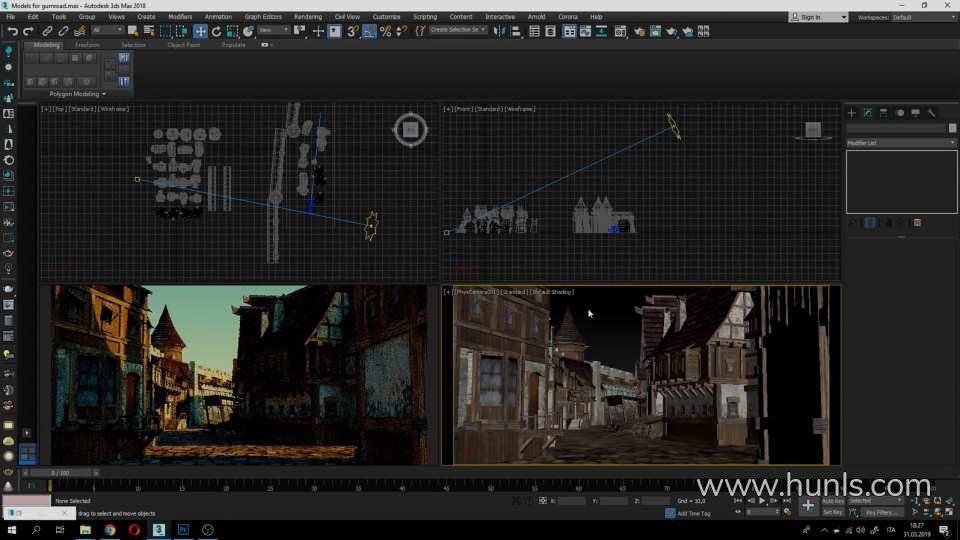Screen dimensions: 960x540
Task: Activate the Select and Move tool
Action: point(200,31)
